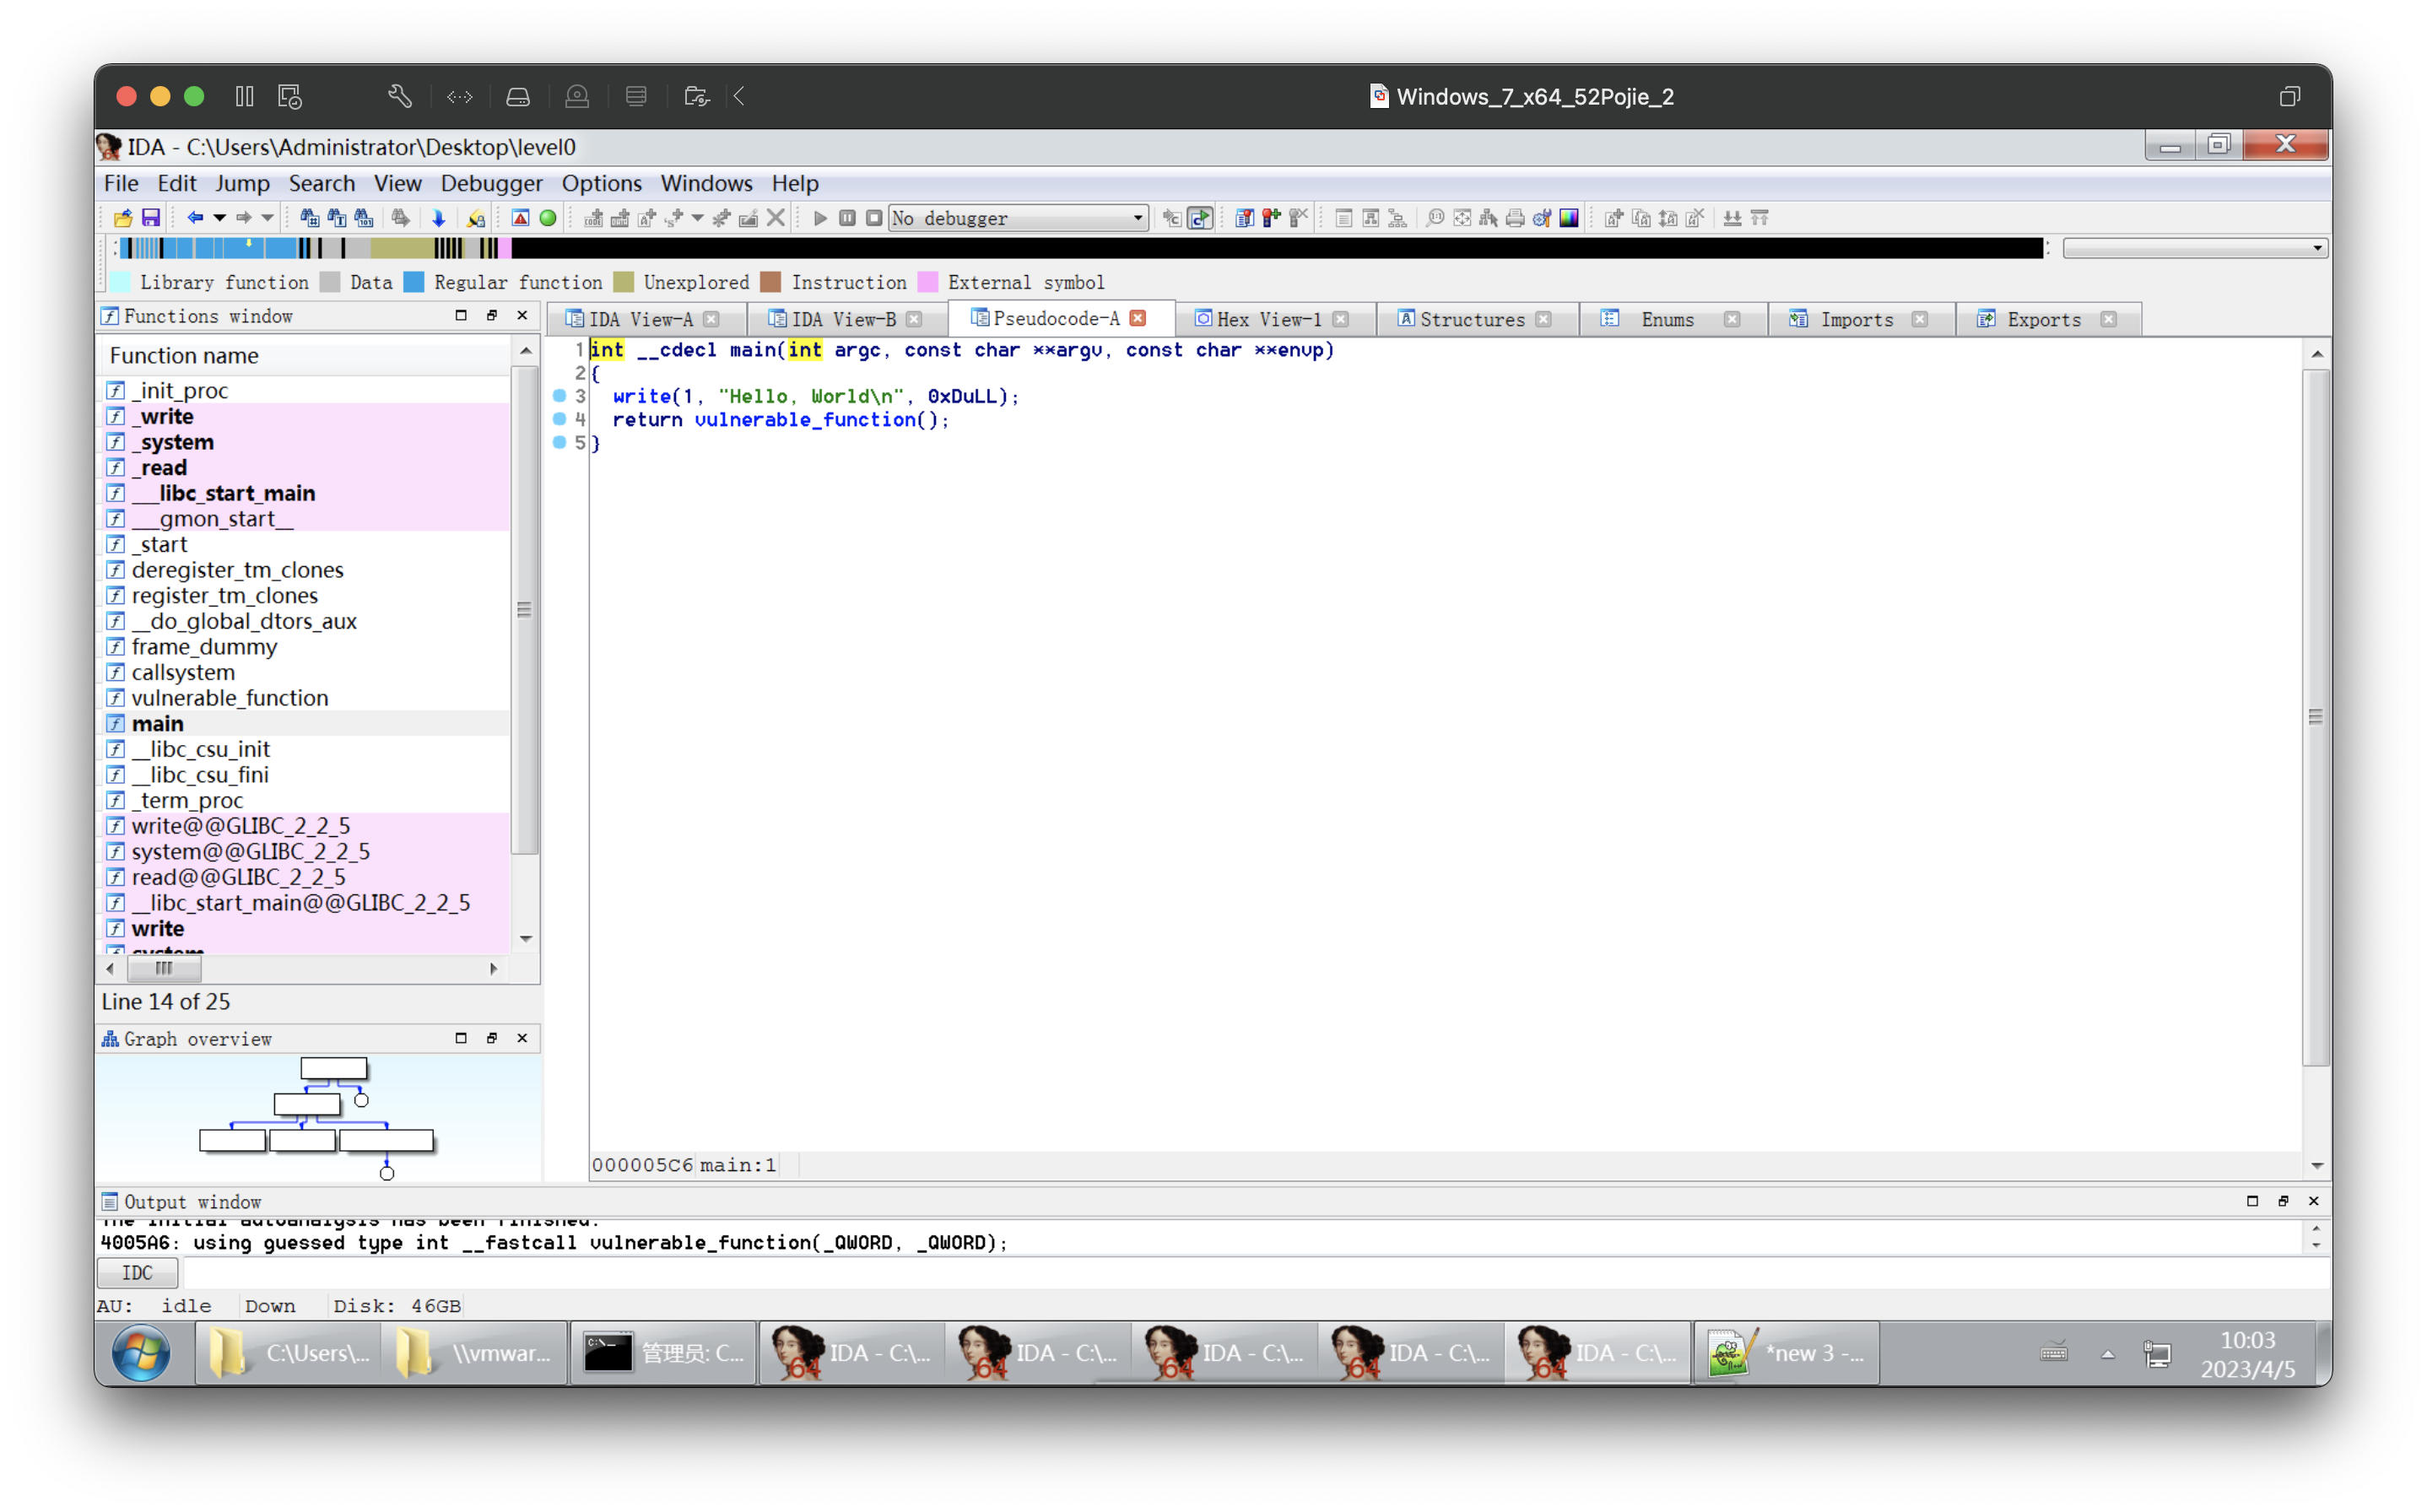Click the blue down arrow jump icon

[438, 218]
